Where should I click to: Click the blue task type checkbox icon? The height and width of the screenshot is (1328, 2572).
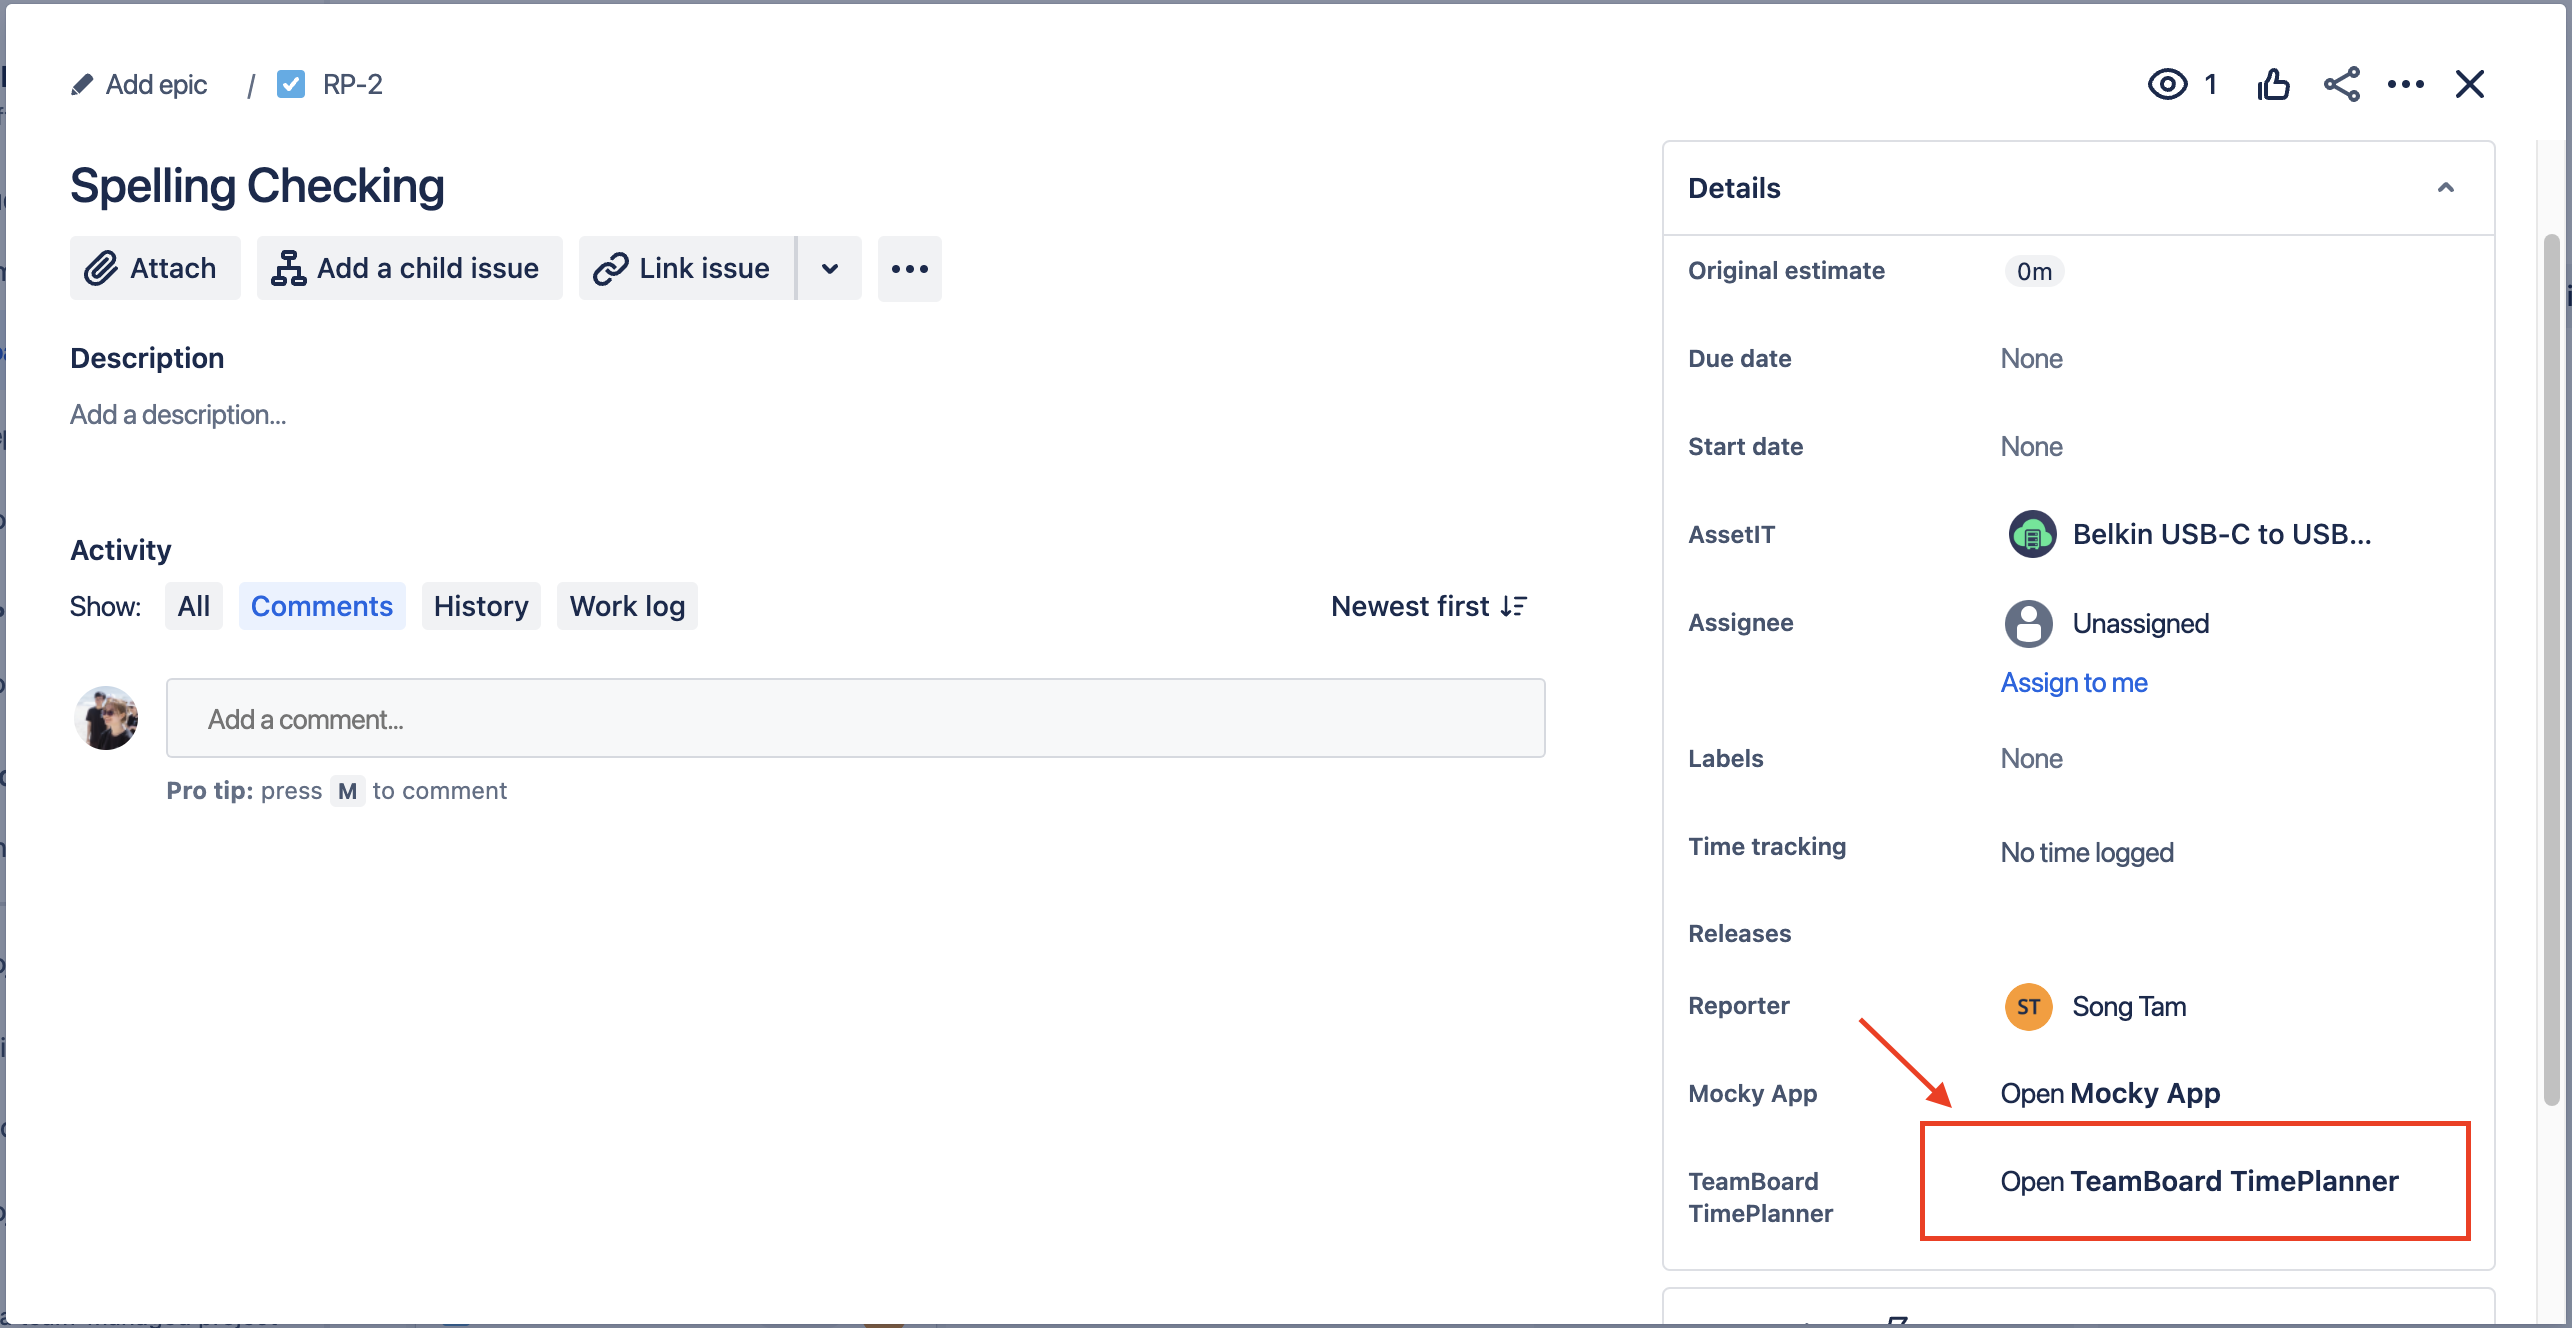291,84
